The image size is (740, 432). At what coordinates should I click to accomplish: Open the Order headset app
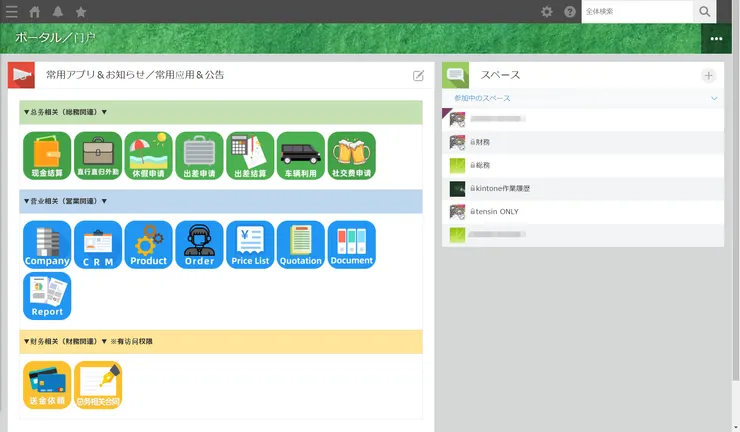pyautogui.click(x=199, y=245)
